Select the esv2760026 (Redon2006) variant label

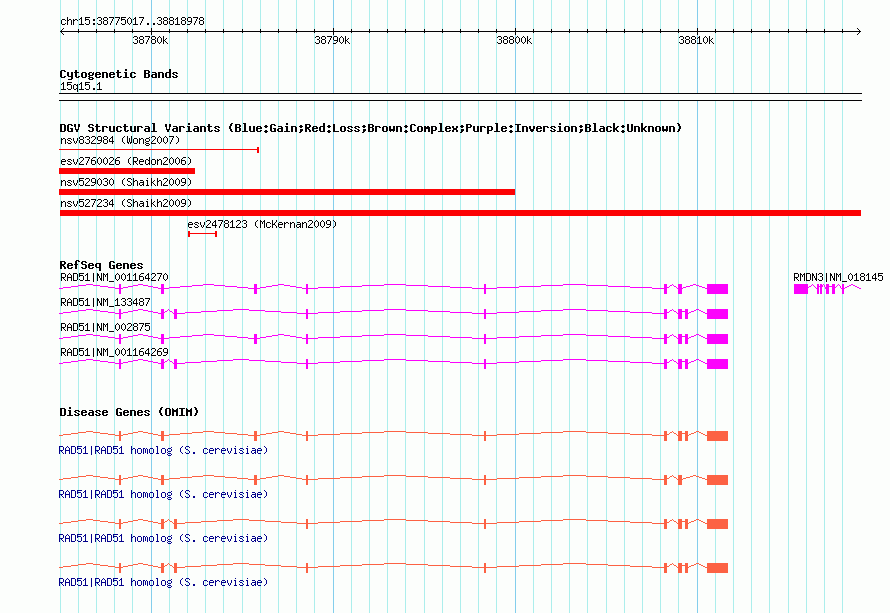(x=126, y=161)
